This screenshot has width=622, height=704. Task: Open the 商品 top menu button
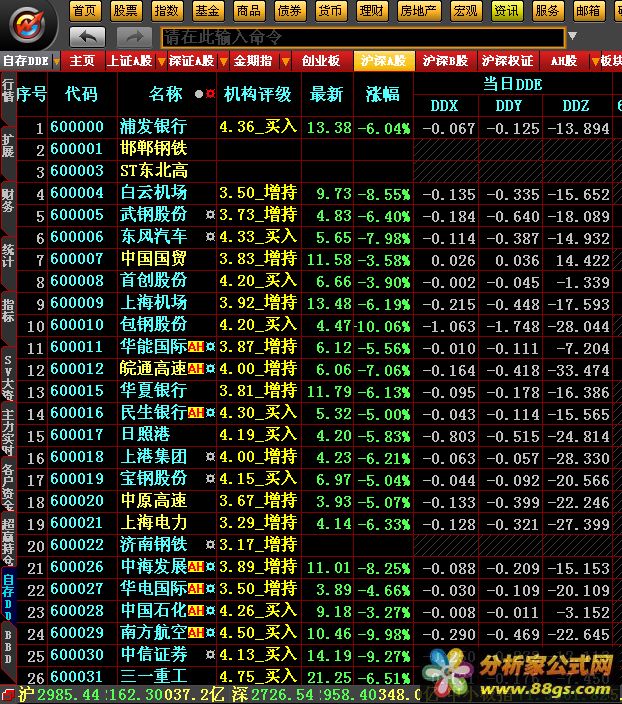pos(249,10)
